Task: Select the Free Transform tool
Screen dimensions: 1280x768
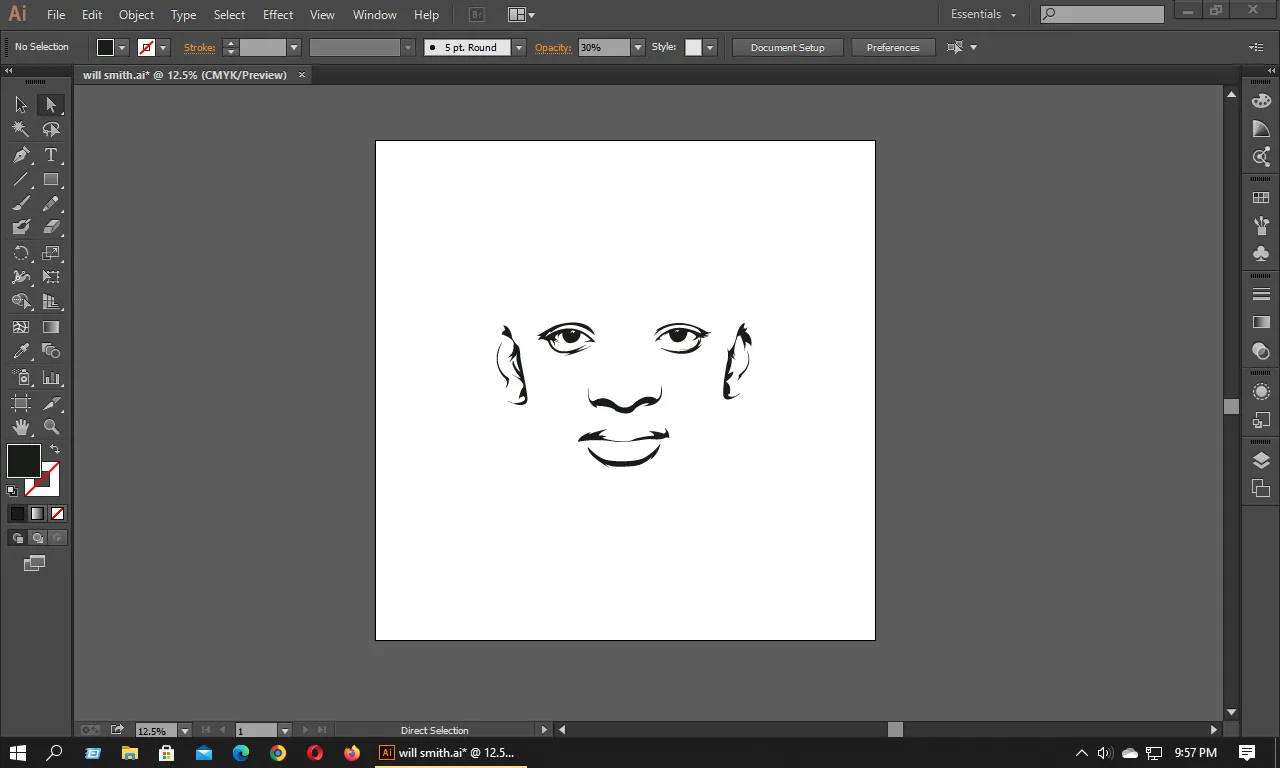Action: point(51,277)
